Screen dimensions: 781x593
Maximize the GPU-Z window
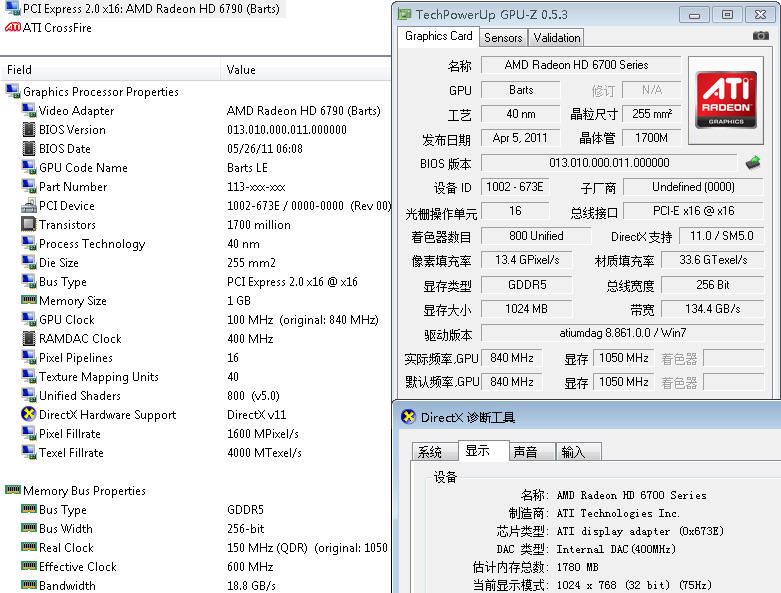727,15
